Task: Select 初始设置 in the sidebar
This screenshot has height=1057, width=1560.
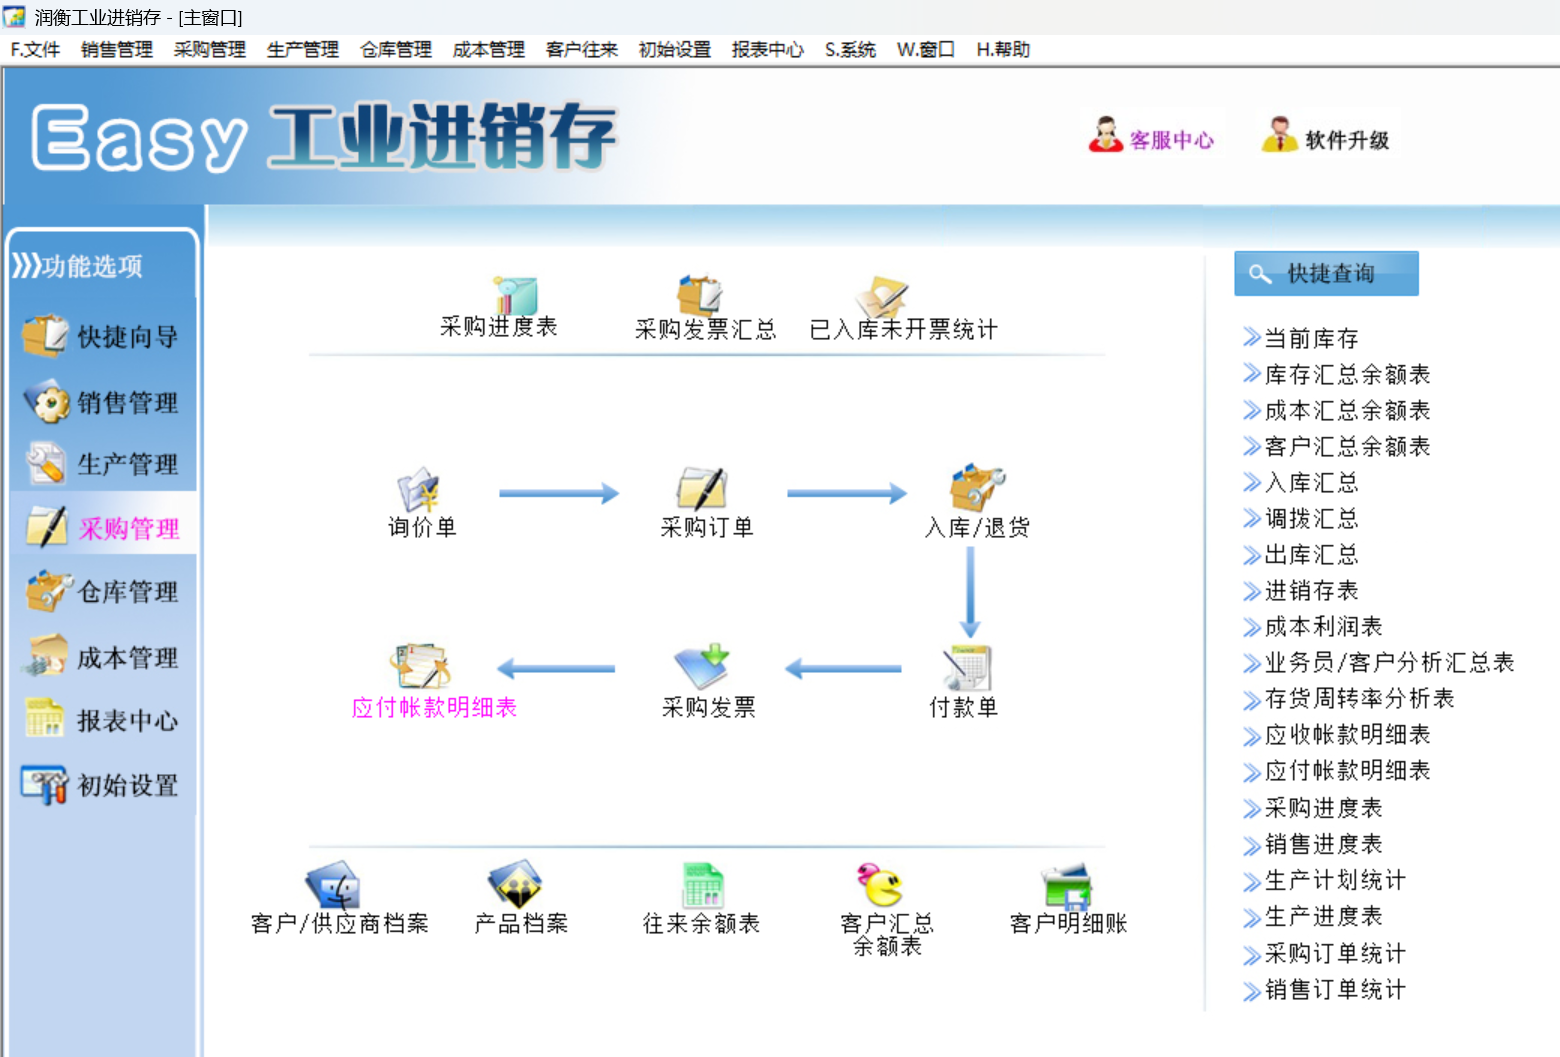Action: tap(101, 785)
